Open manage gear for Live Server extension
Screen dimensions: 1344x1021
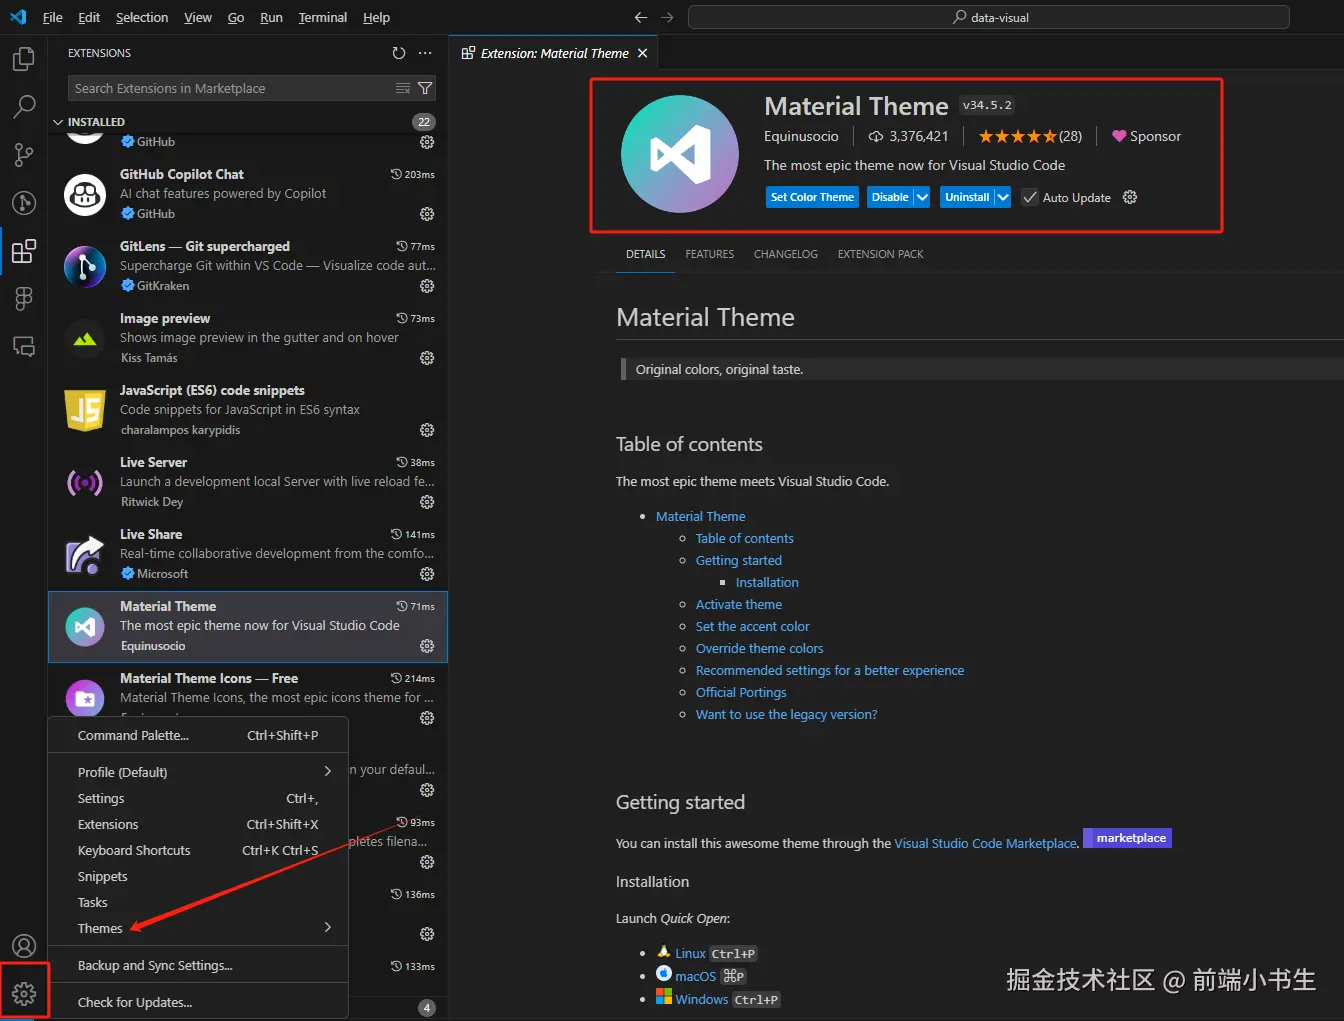tap(427, 502)
